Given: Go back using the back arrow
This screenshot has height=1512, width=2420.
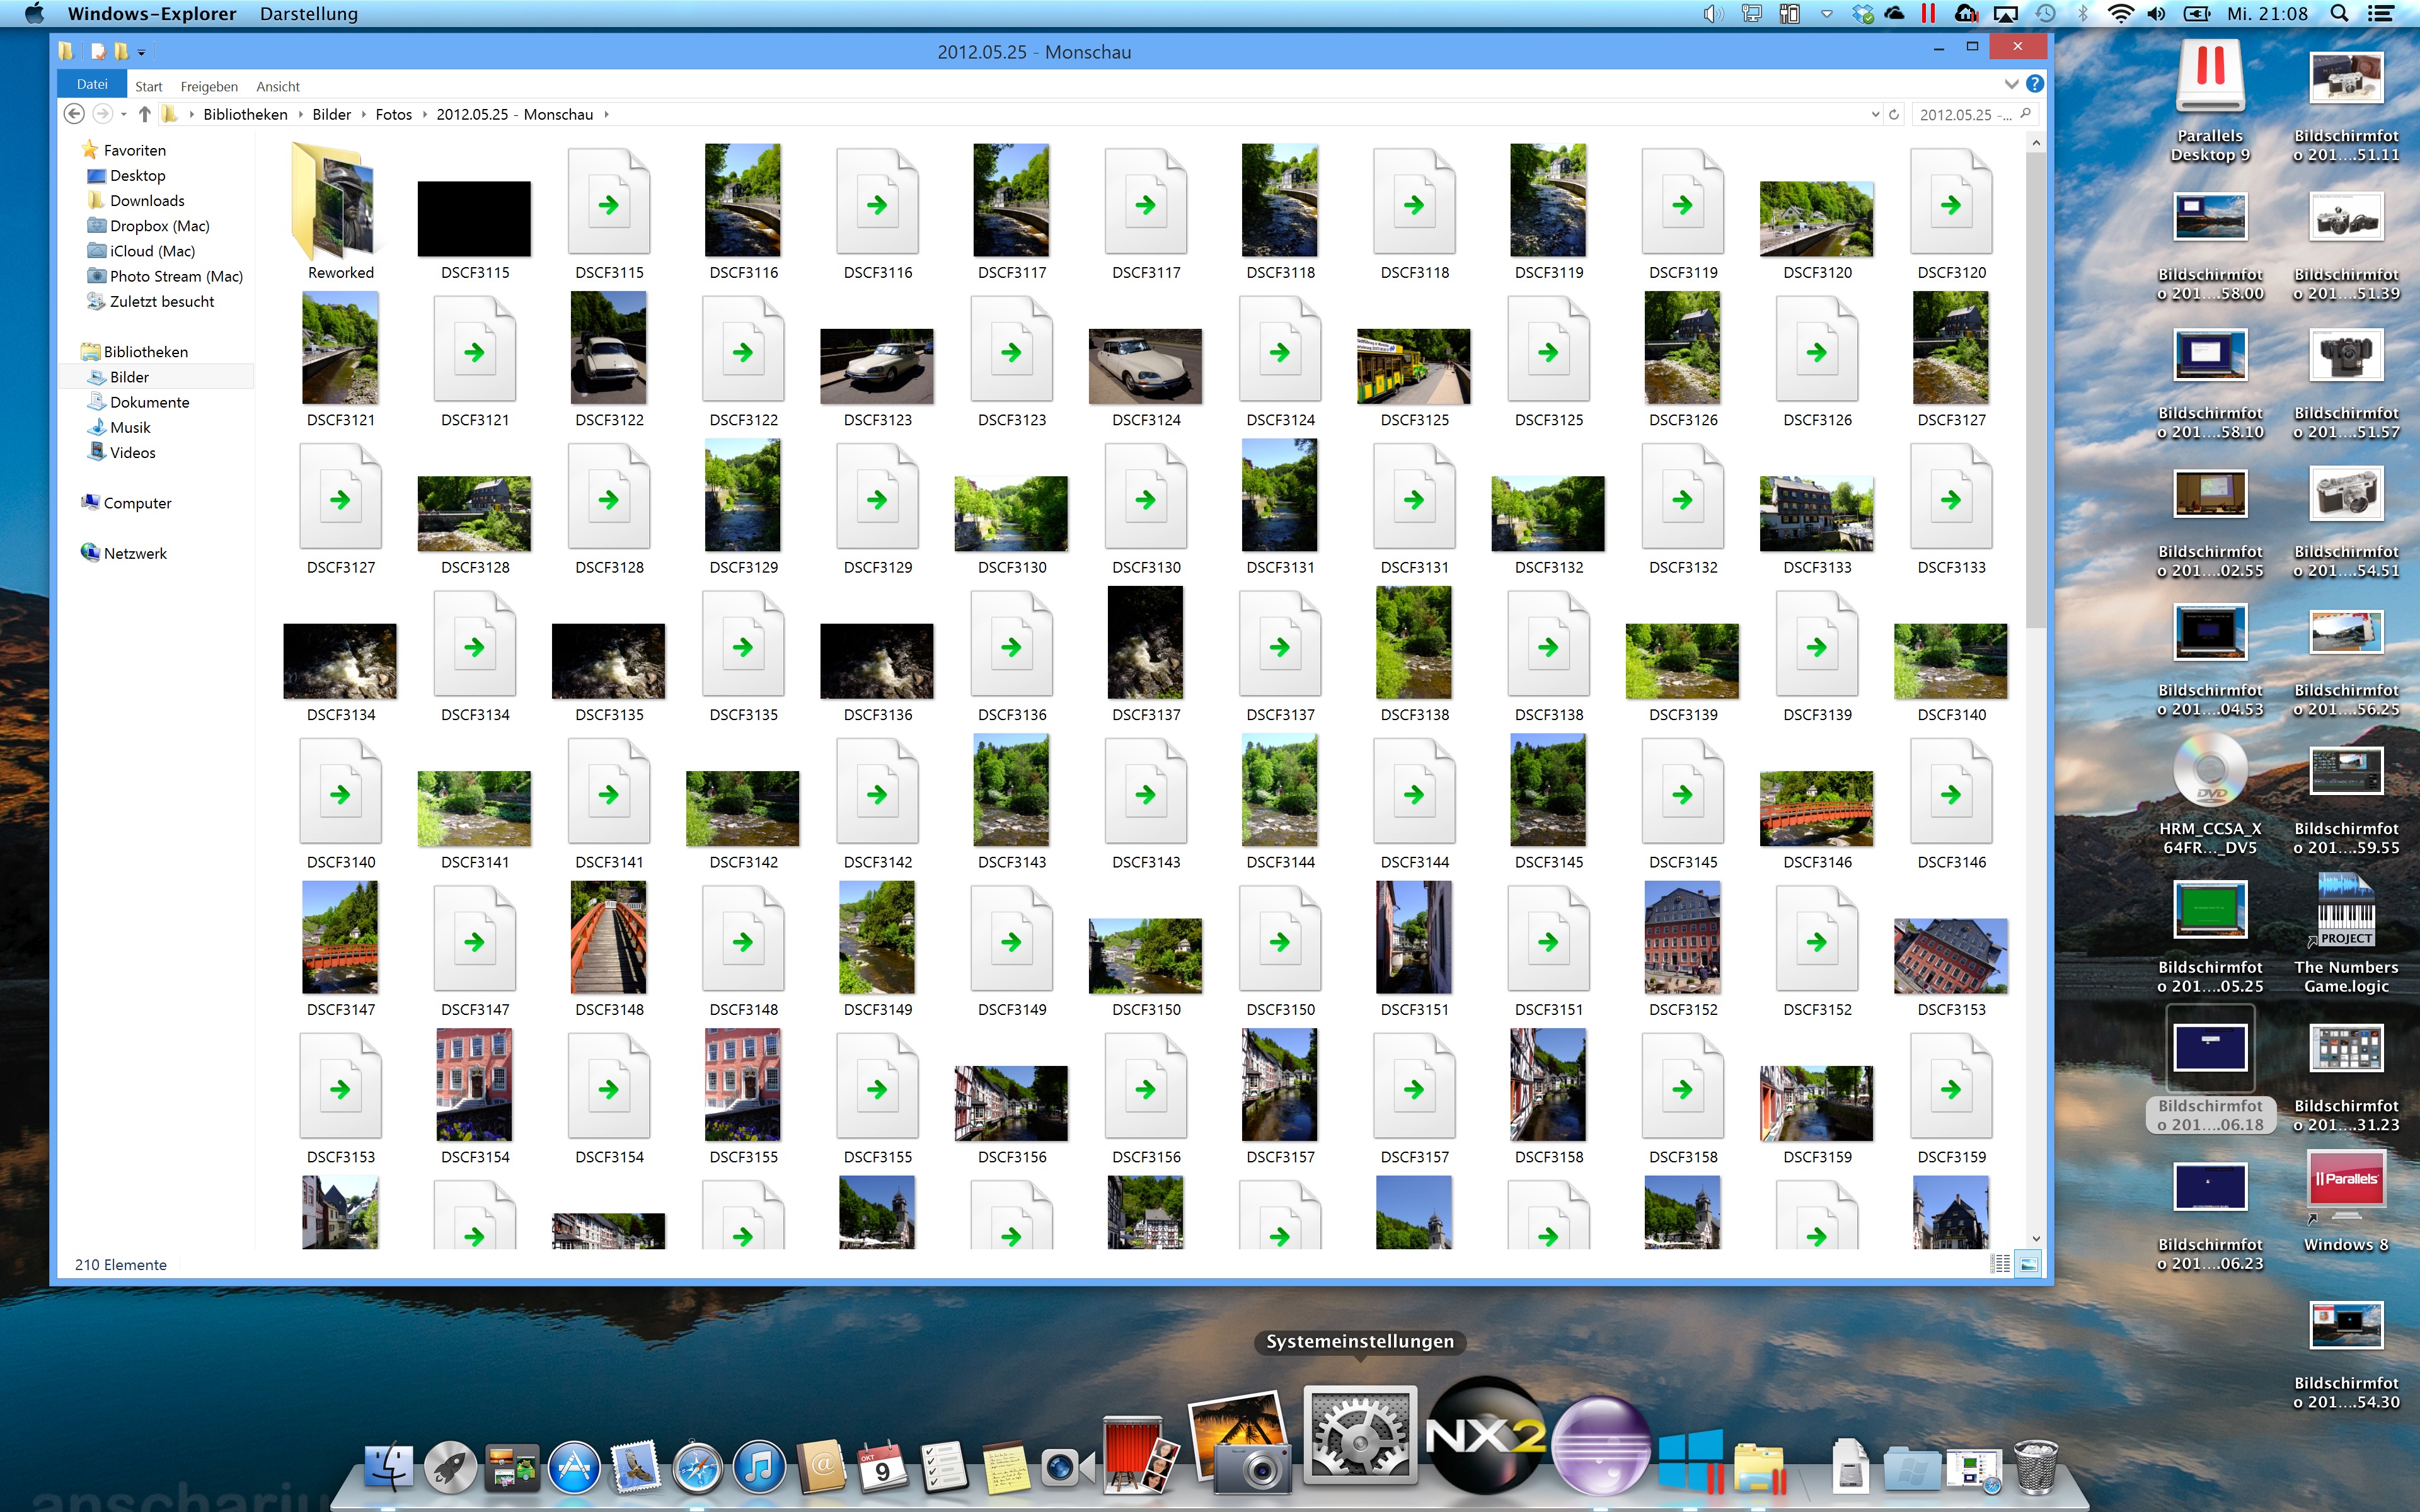Looking at the screenshot, I should [x=74, y=114].
